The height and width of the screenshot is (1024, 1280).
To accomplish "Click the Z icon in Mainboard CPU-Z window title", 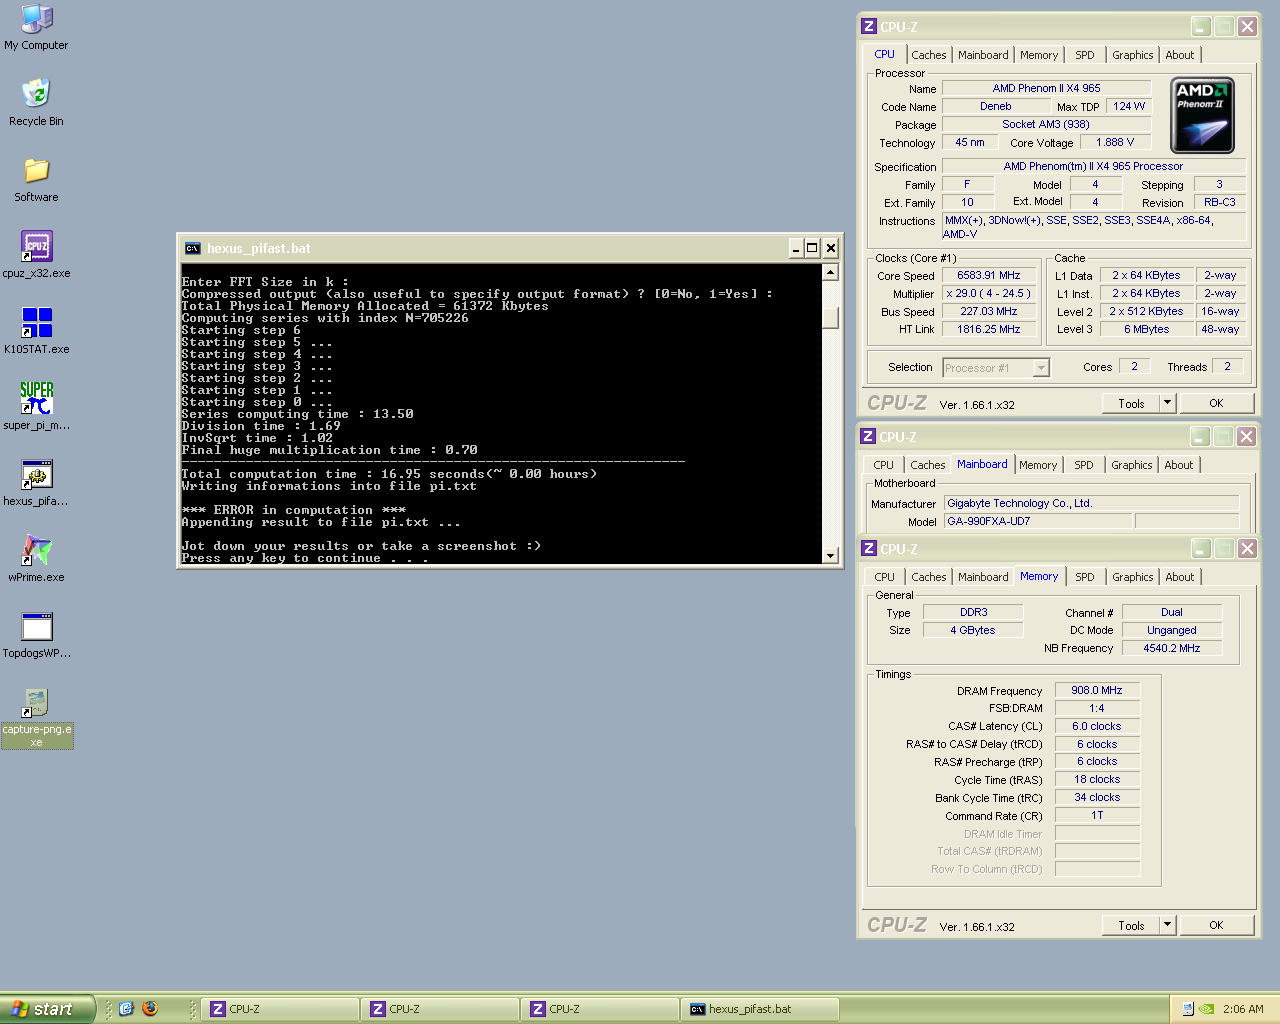I will (x=869, y=437).
